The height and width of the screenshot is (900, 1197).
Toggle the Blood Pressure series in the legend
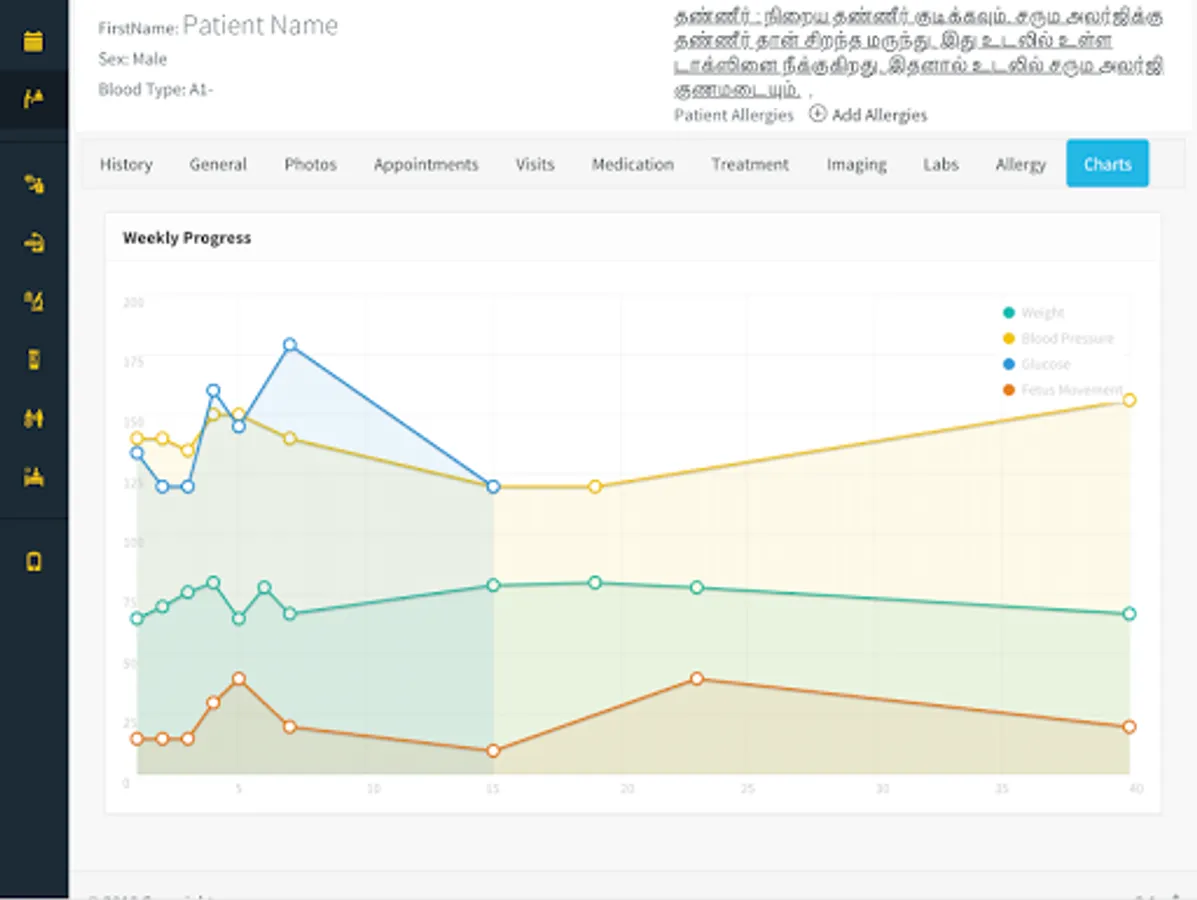click(1066, 339)
